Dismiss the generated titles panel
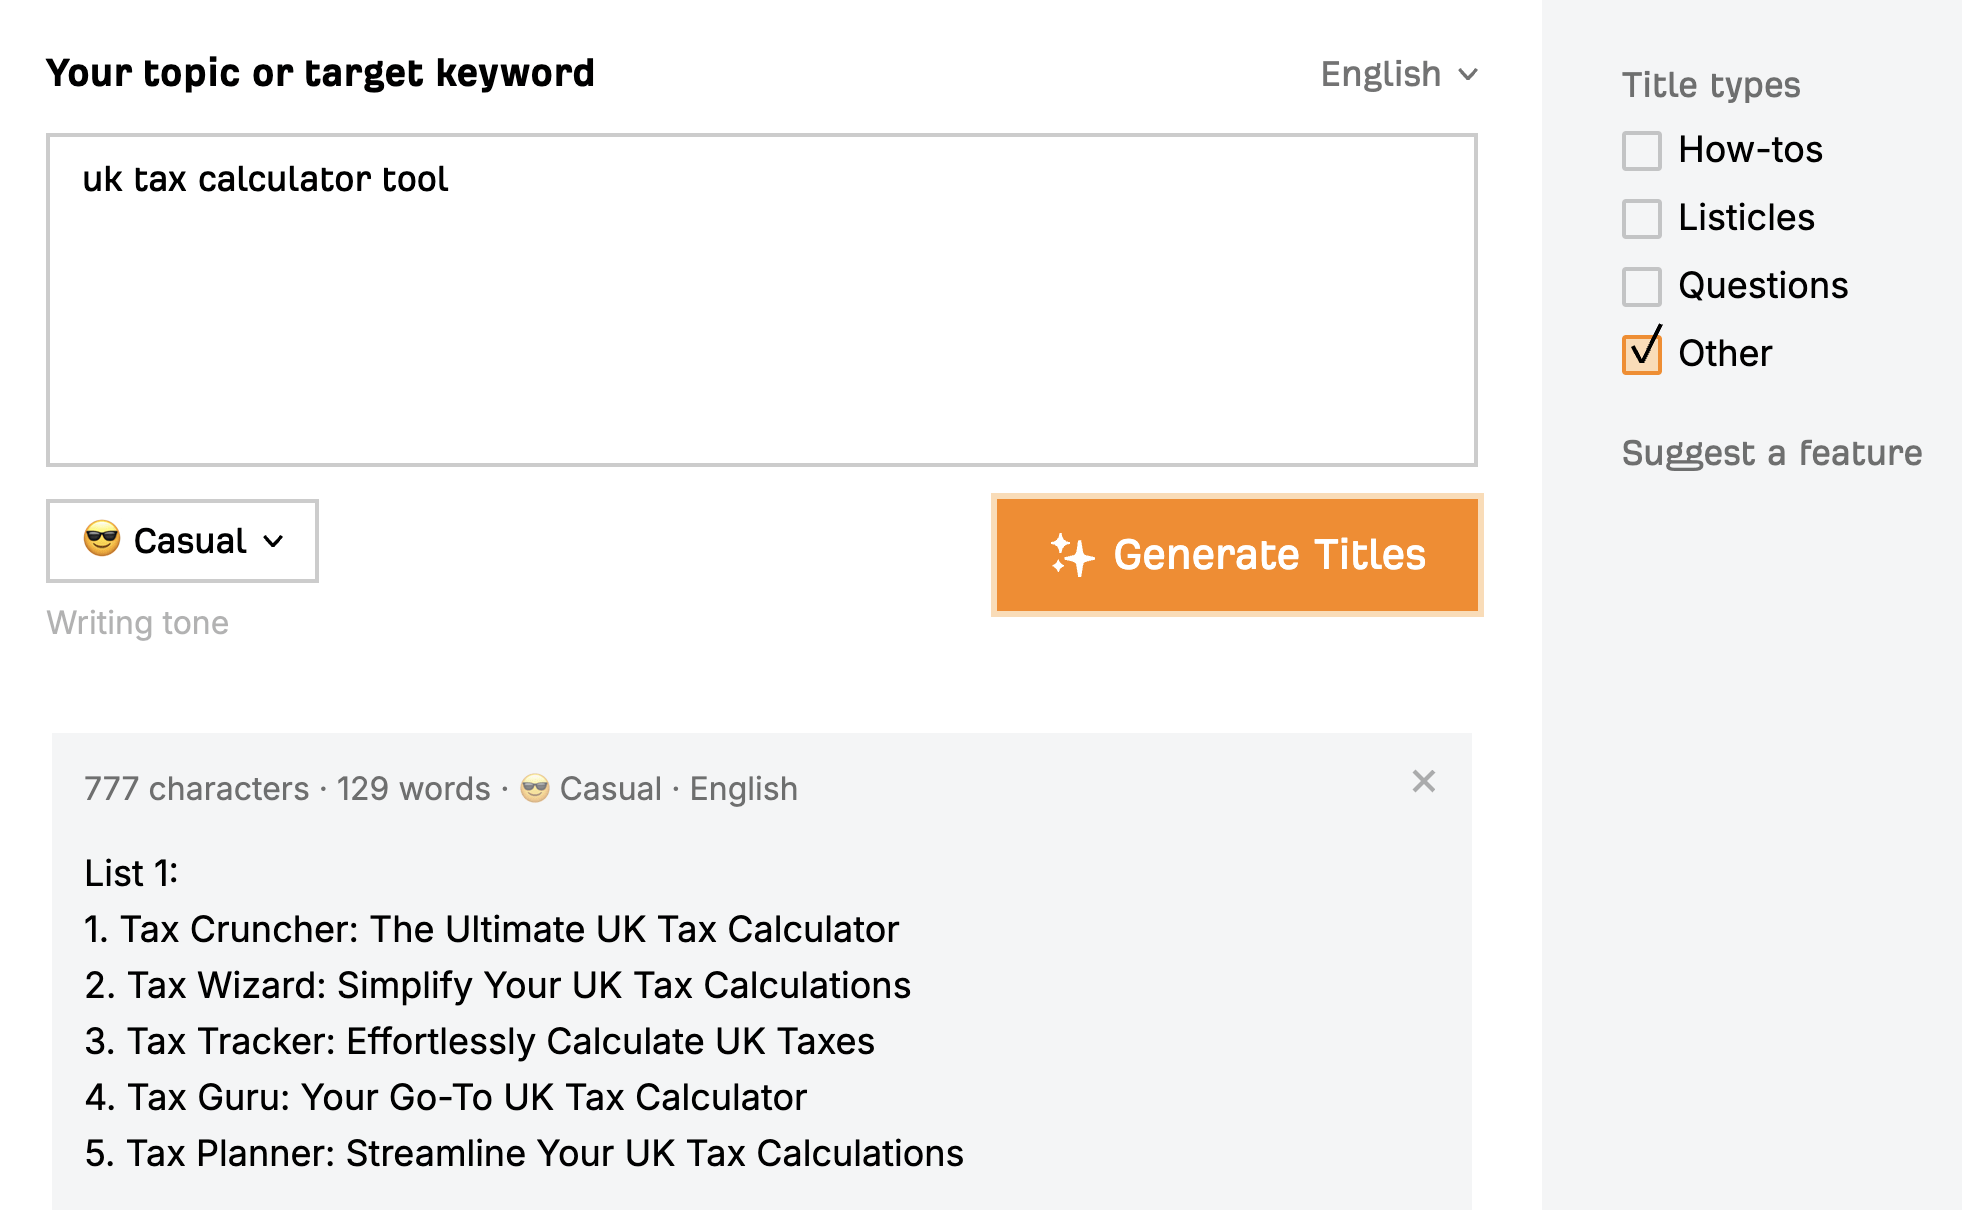Viewport: 1962px width, 1210px height. point(1424,782)
